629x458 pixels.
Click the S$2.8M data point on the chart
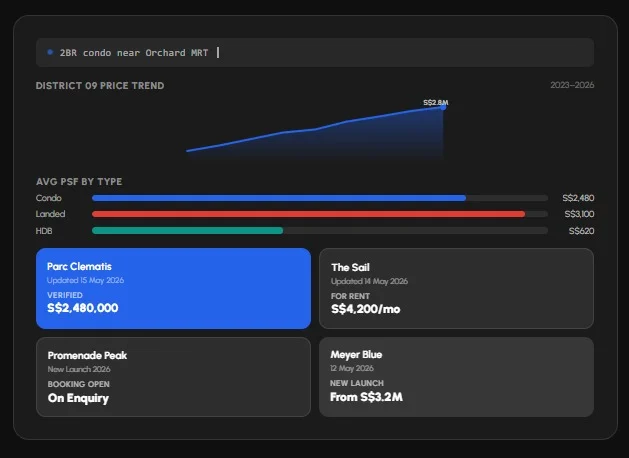(443, 107)
